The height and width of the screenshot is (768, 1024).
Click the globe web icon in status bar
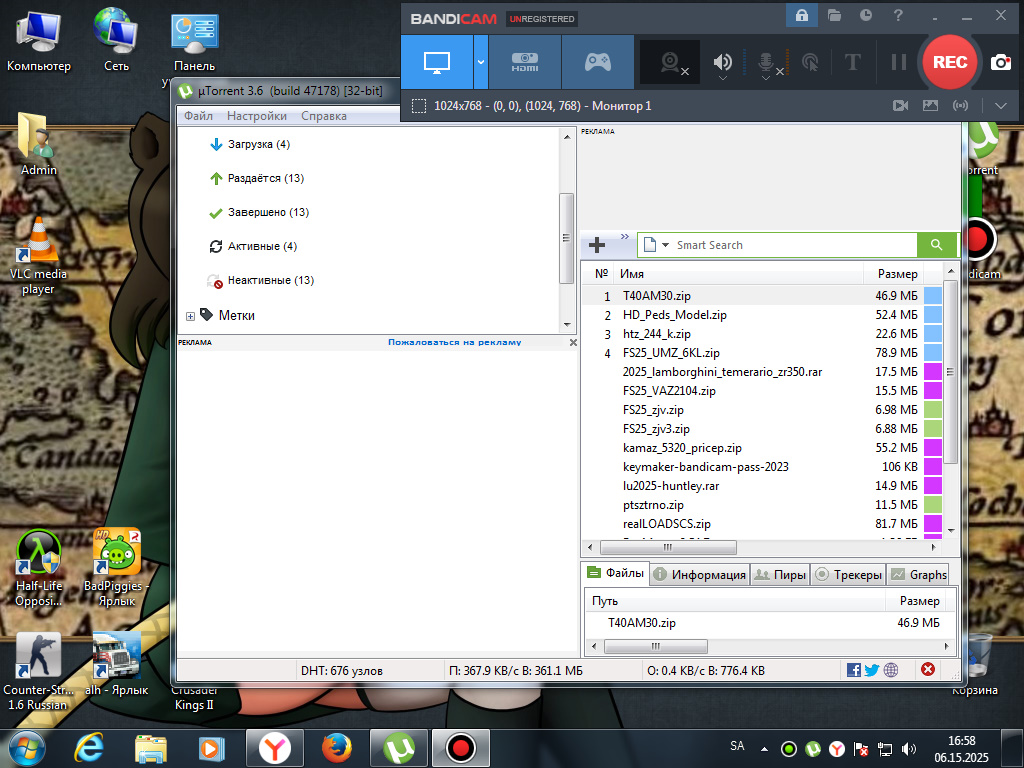[x=891, y=670]
